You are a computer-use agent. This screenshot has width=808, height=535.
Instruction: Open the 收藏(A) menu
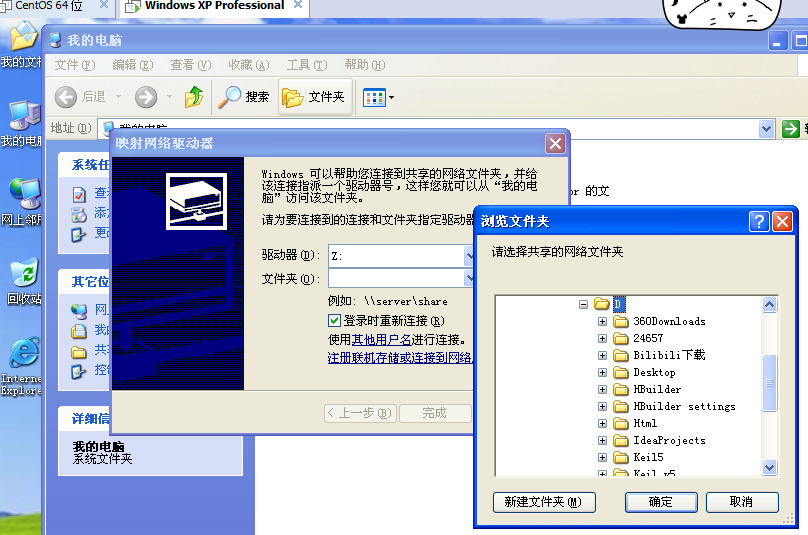[x=249, y=65]
